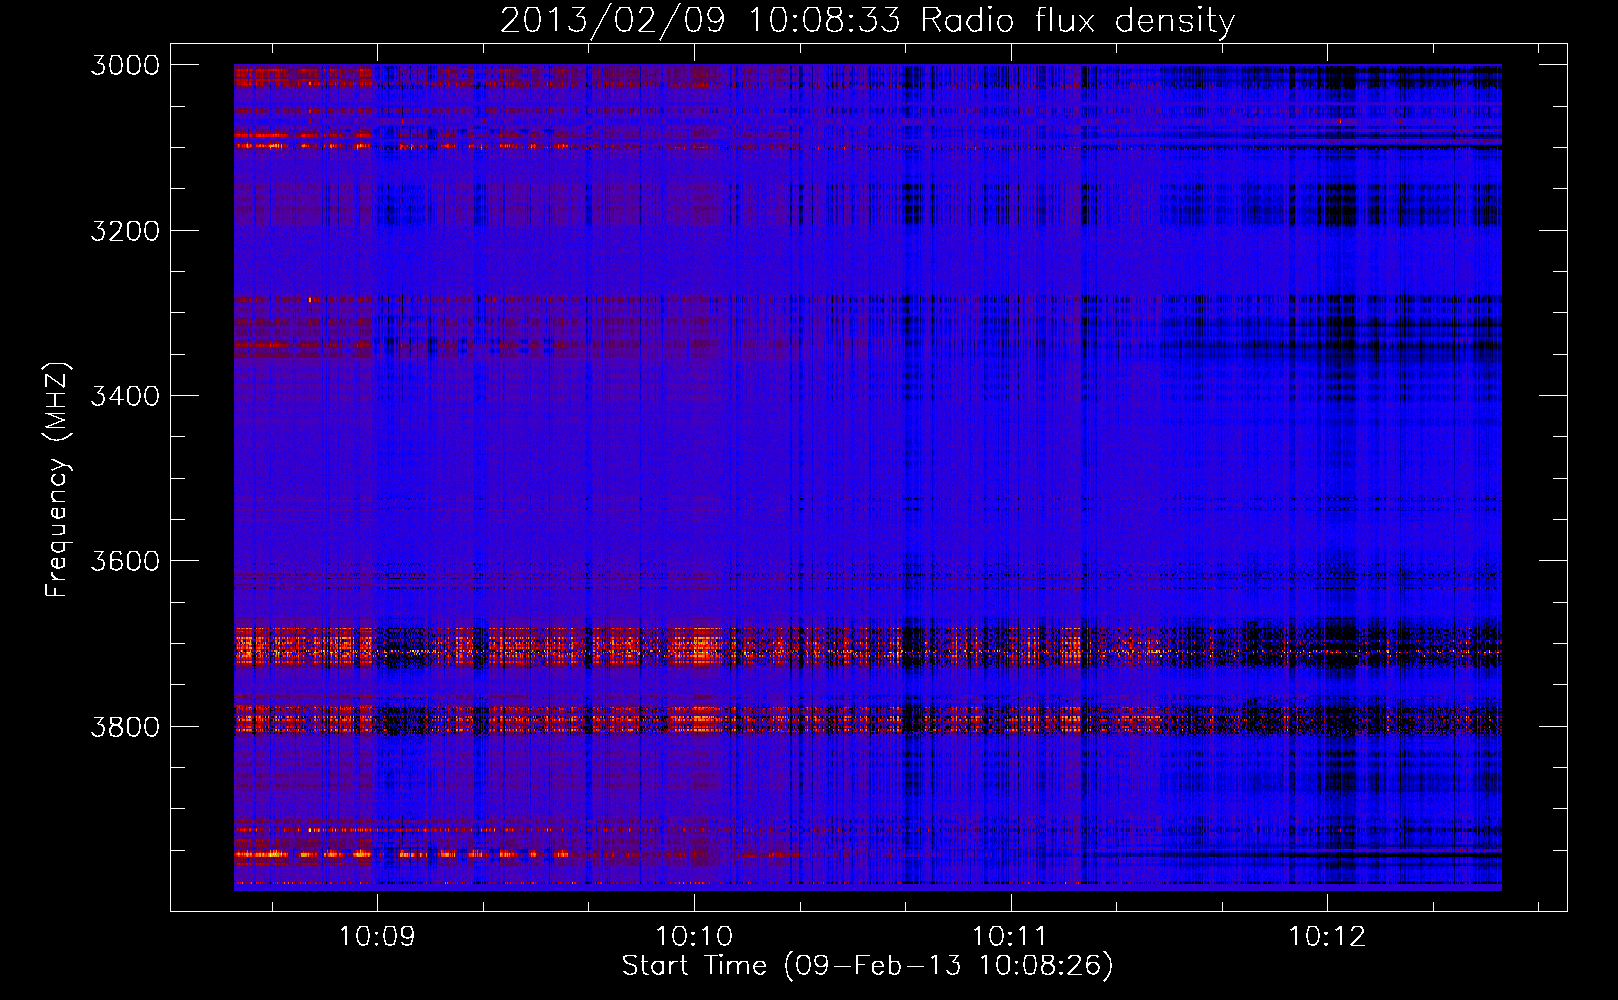This screenshot has width=1618, height=1000.
Task: Select the 3400 frequency tick label
Action: click(x=125, y=396)
